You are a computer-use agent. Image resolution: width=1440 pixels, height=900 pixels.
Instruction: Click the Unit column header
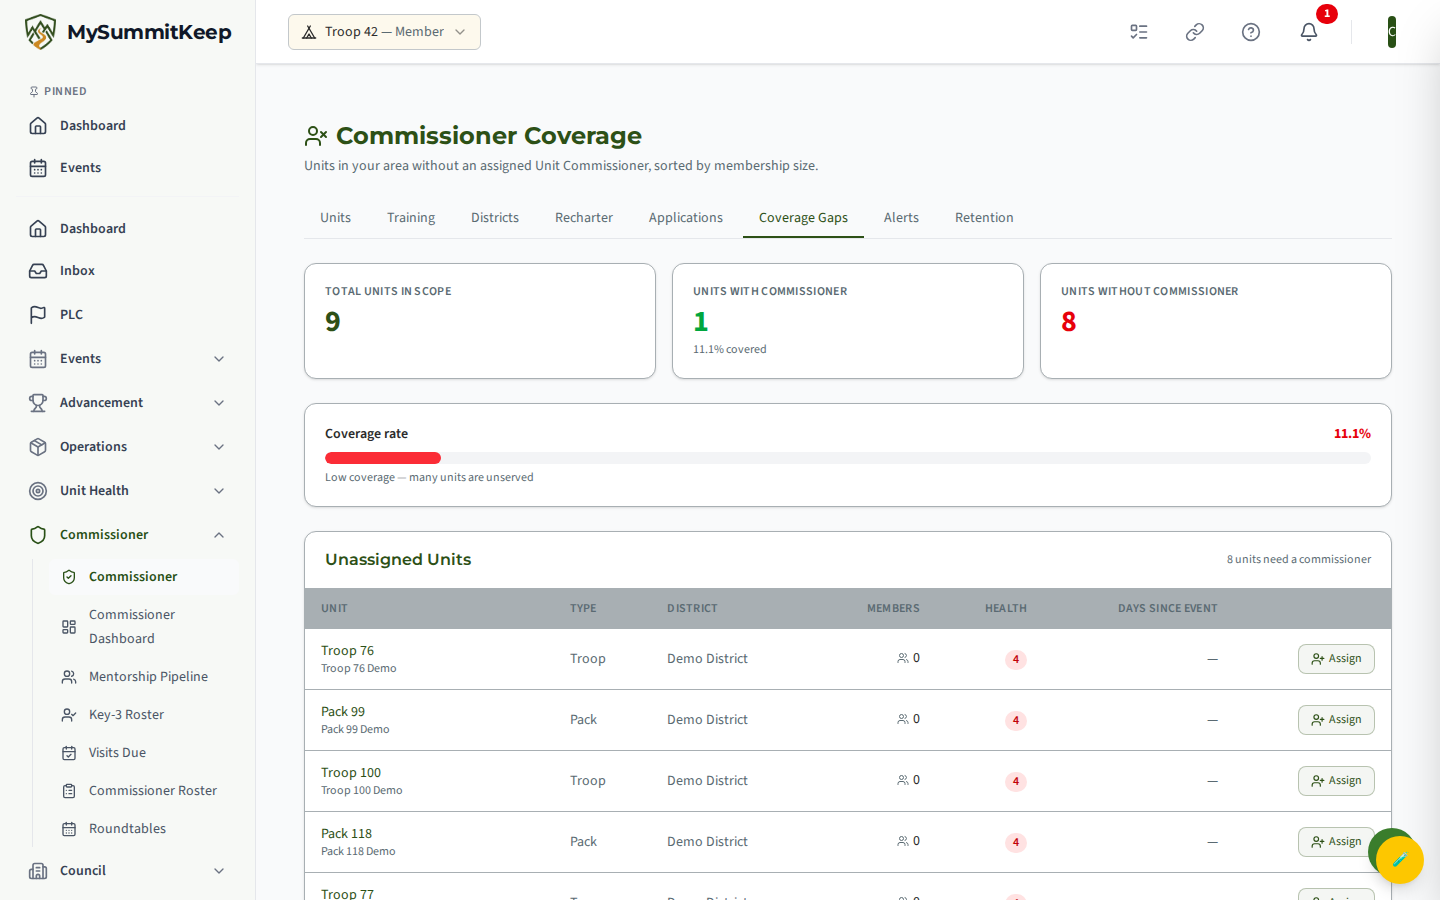334,608
